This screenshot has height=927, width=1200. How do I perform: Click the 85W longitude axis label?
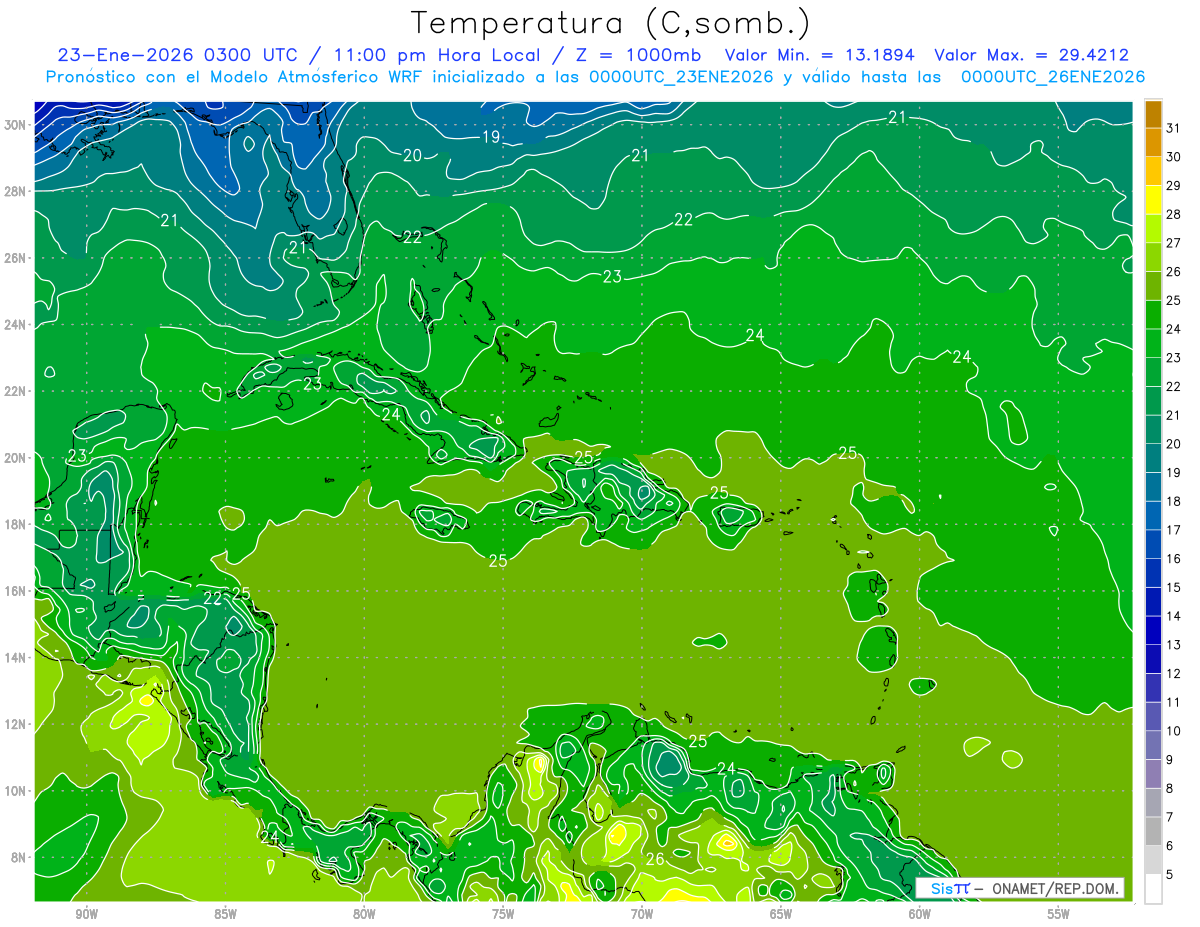click(x=225, y=914)
